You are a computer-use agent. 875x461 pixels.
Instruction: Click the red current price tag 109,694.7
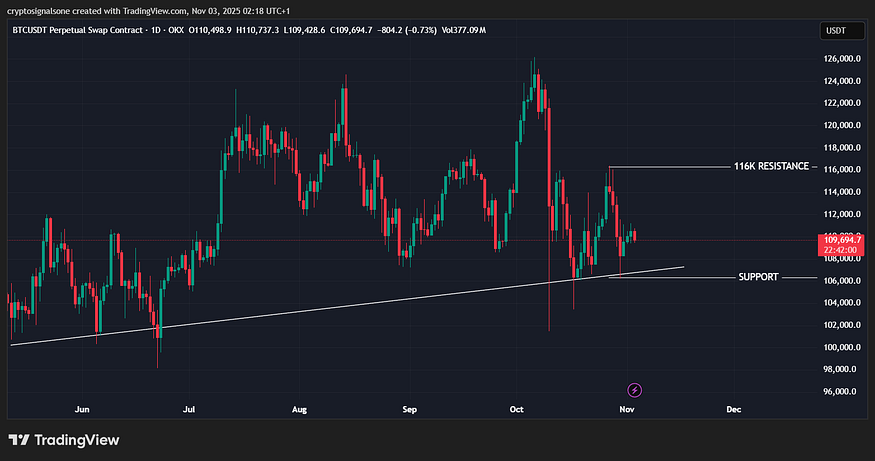840,241
